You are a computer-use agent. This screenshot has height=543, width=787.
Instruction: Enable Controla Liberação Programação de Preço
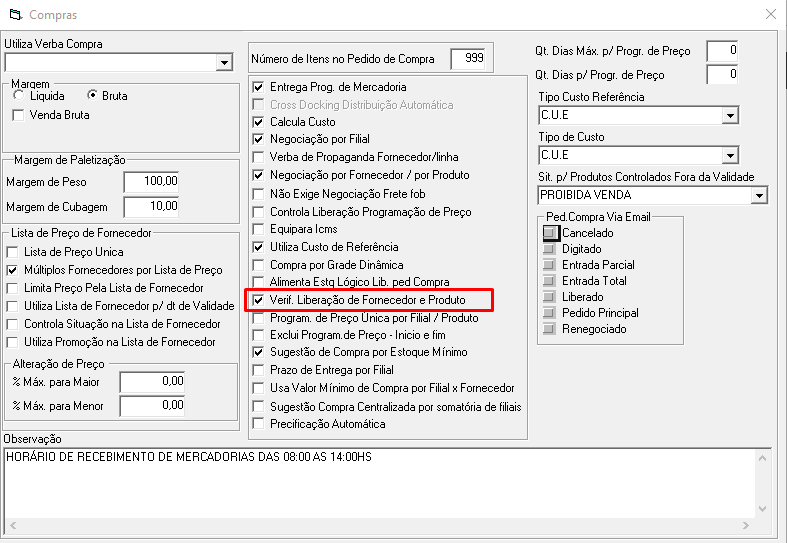click(258, 212)
